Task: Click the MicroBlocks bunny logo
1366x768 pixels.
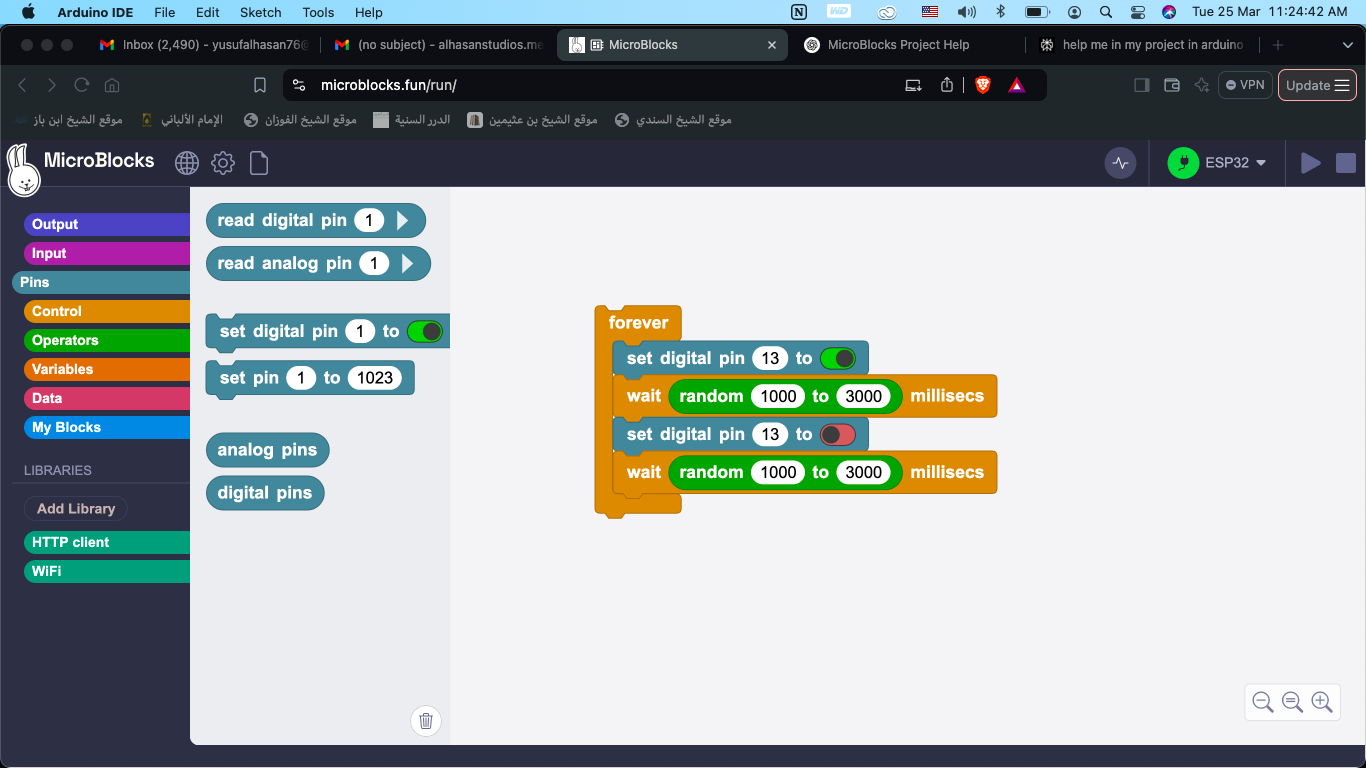Action: (23, 169)
